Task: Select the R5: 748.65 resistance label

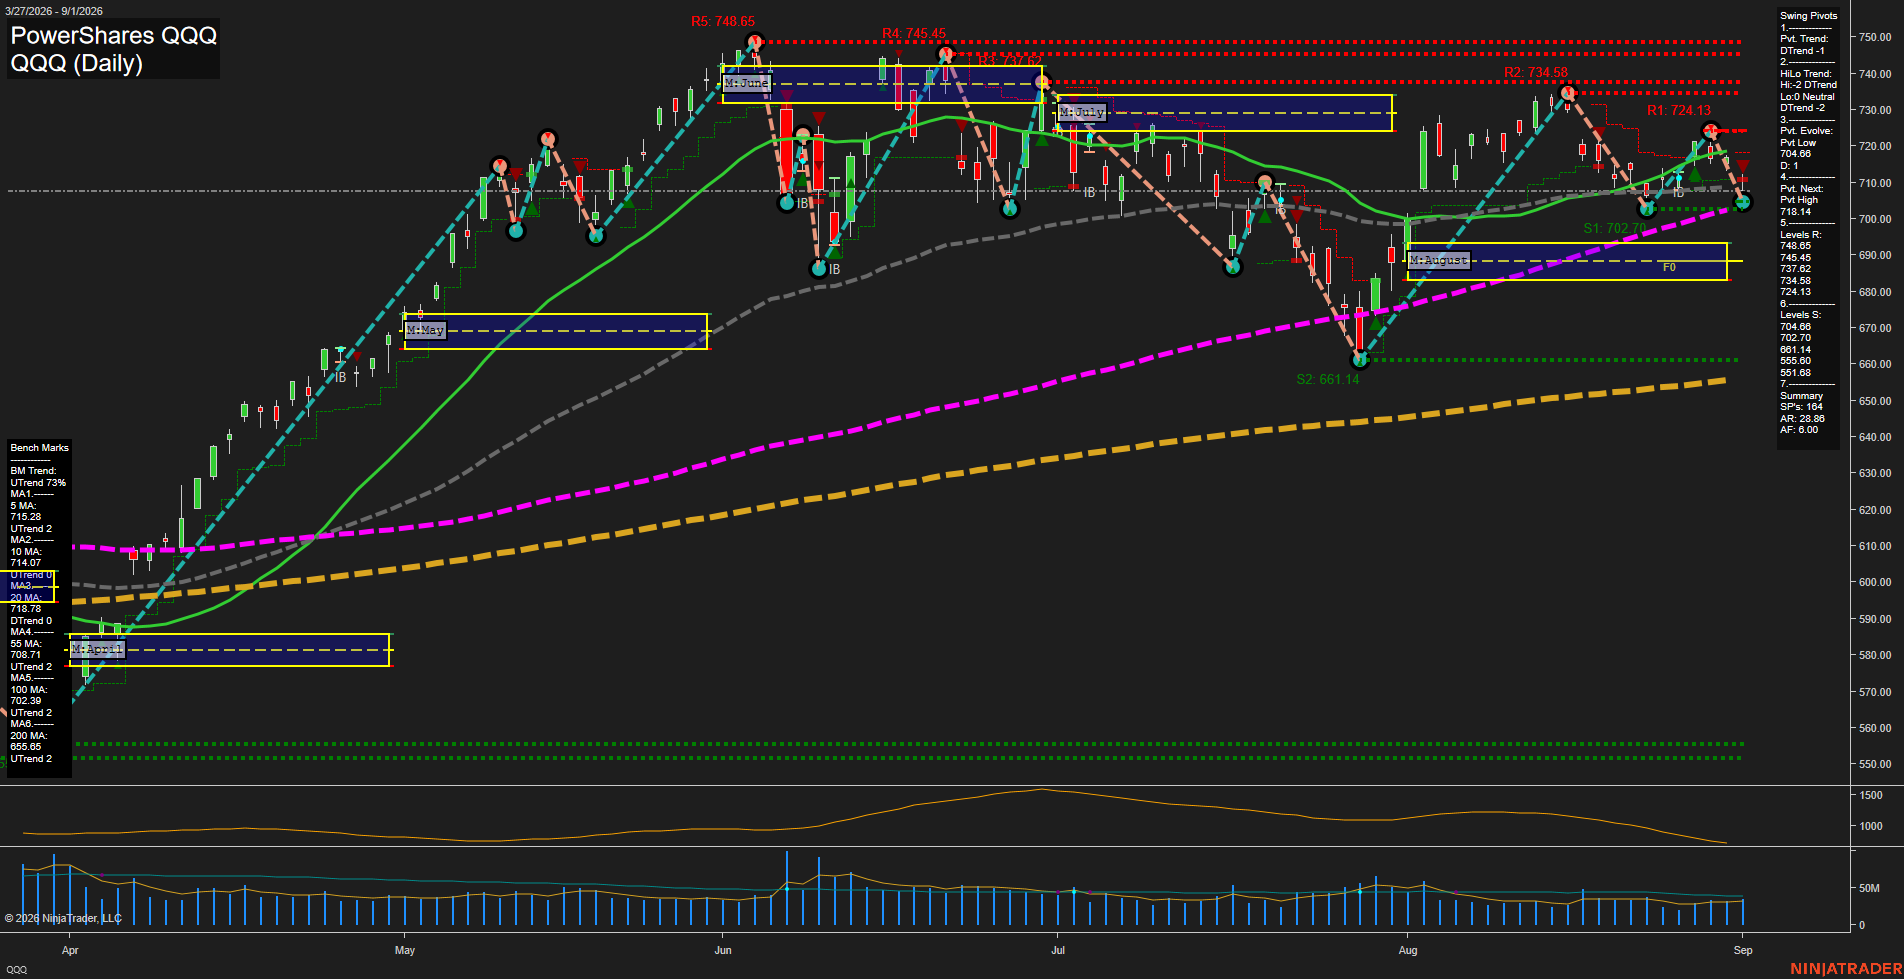Action: 723,21
